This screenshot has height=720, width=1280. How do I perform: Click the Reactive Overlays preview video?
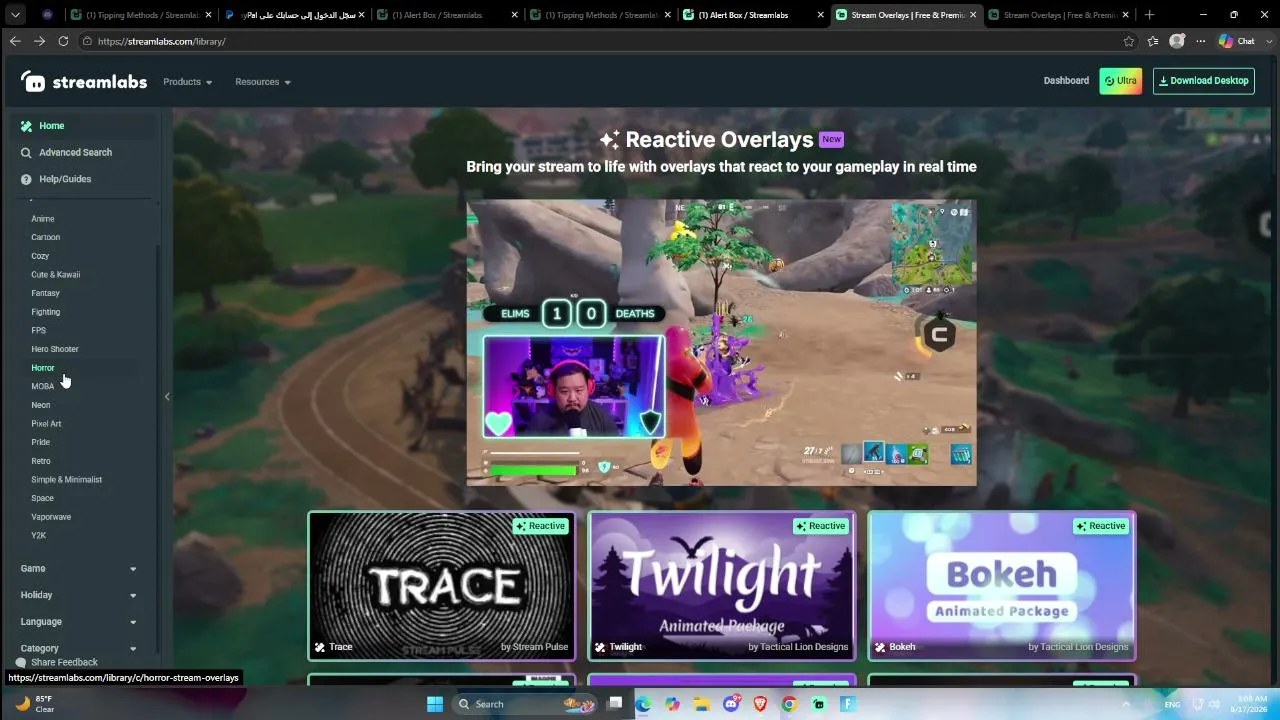pyautogui.click(x=721, y=343)
